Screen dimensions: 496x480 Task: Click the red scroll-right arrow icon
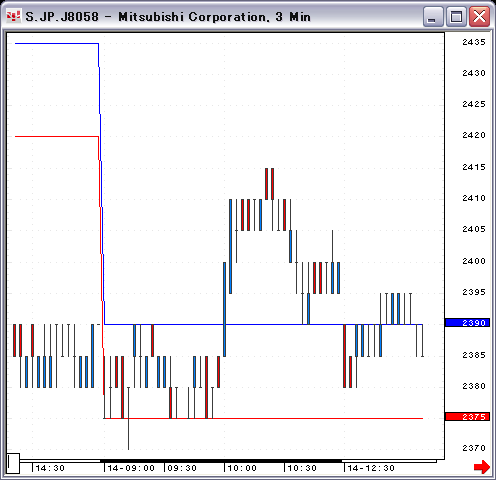coord(482,467)
